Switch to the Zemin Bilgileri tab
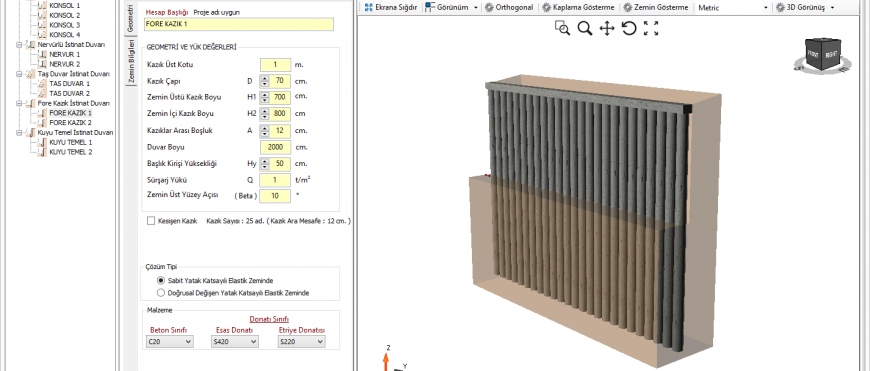The width and height of the screenshot is (870, 371). 131,62
